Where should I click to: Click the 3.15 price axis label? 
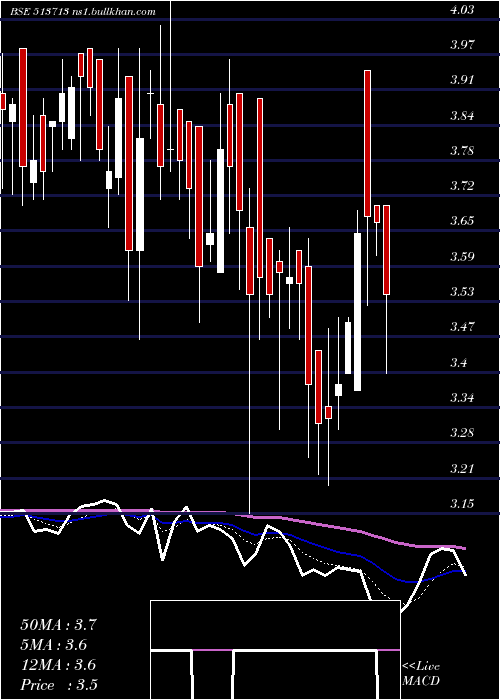click(x=462, y=503)
